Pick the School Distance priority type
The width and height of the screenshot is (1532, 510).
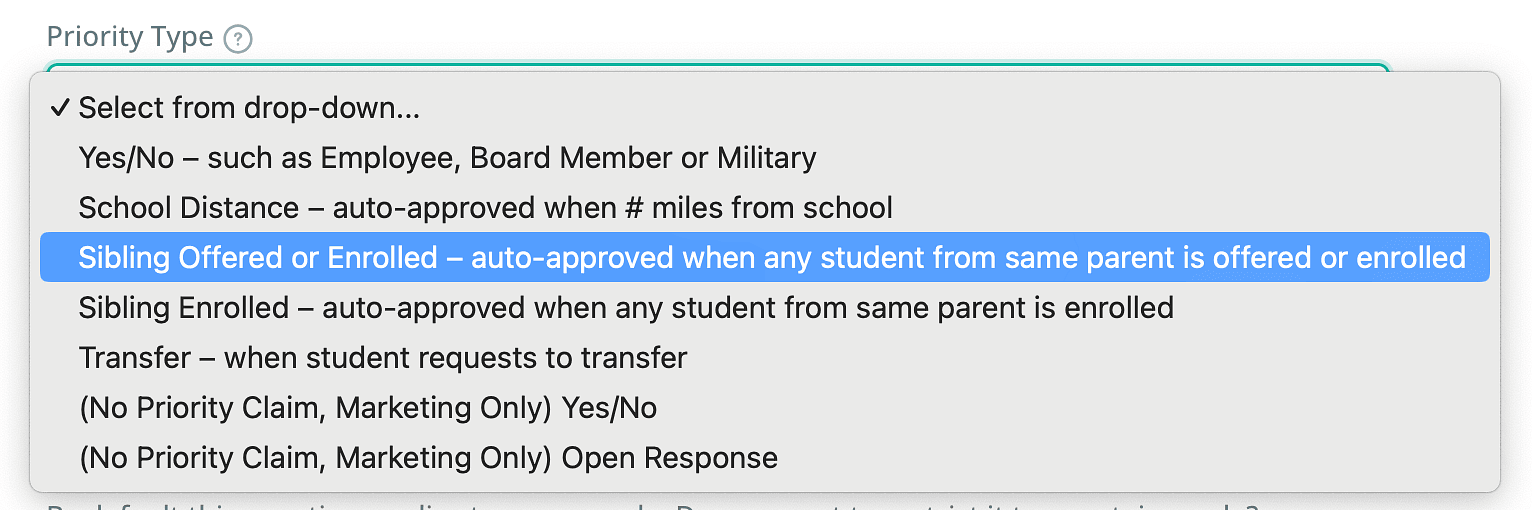485,208
